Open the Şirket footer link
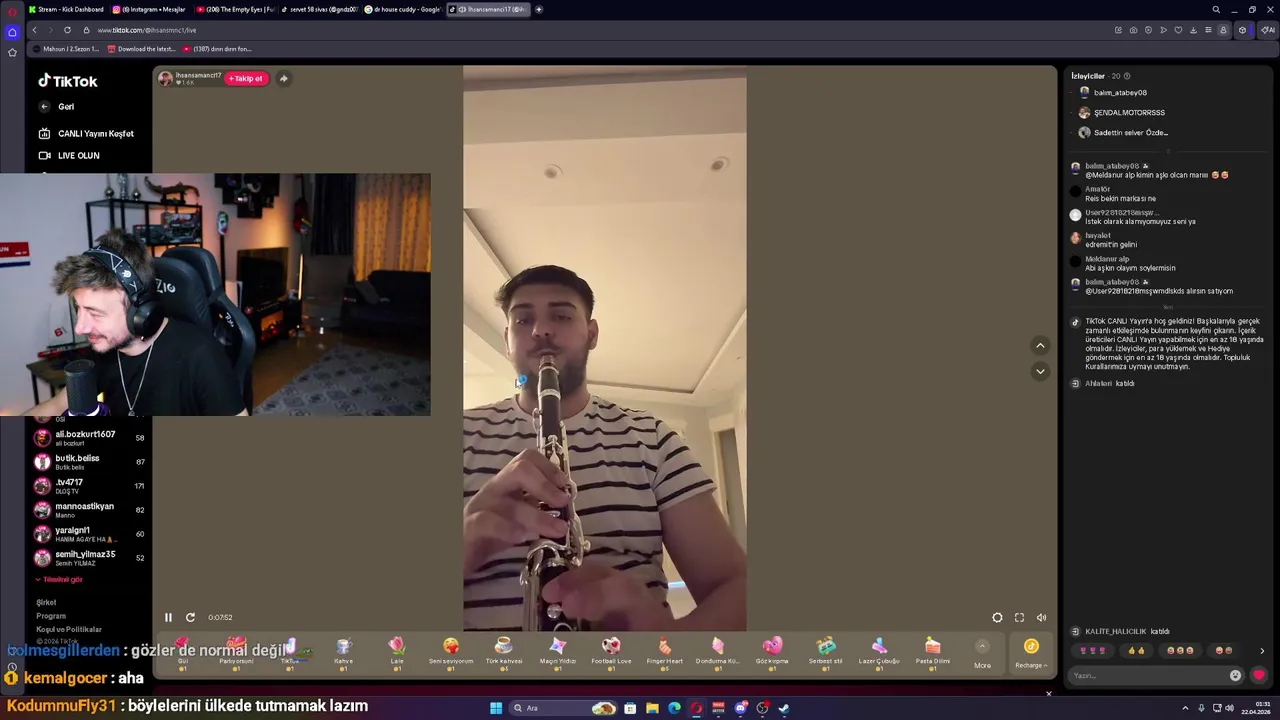The image size is (1280, 720). [46, 602]
